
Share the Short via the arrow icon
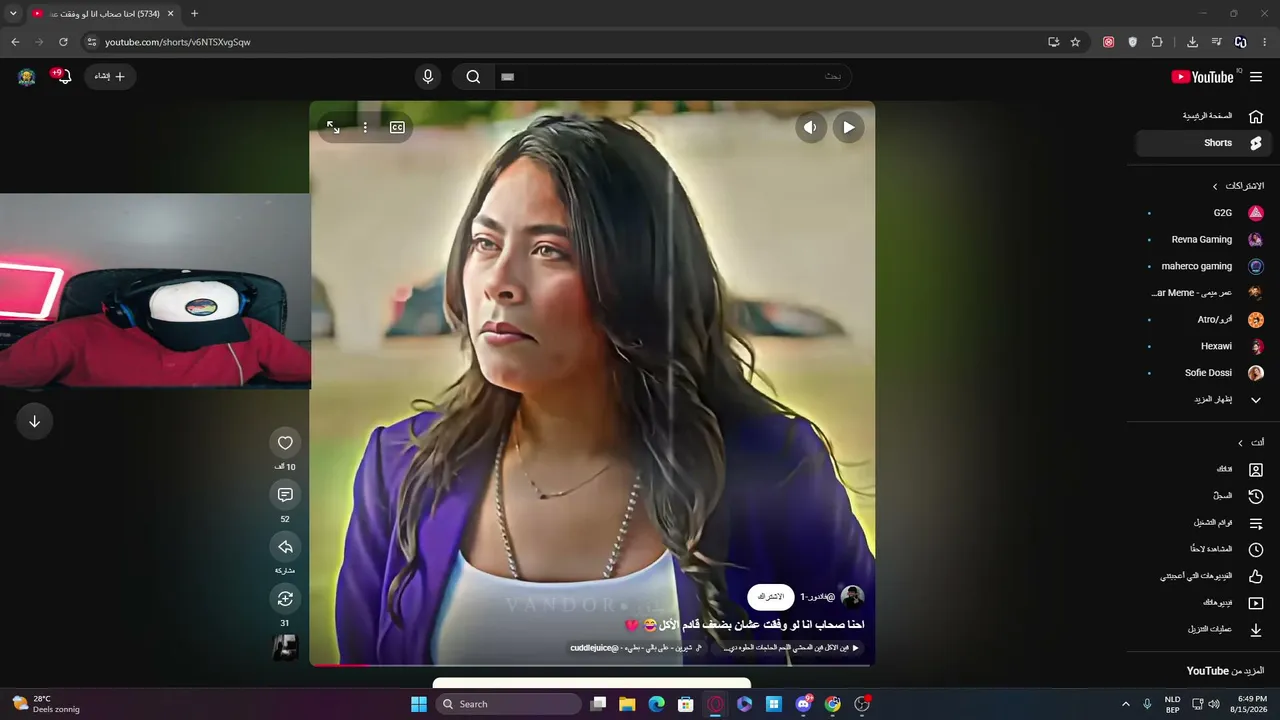click(x=285, y=547)
